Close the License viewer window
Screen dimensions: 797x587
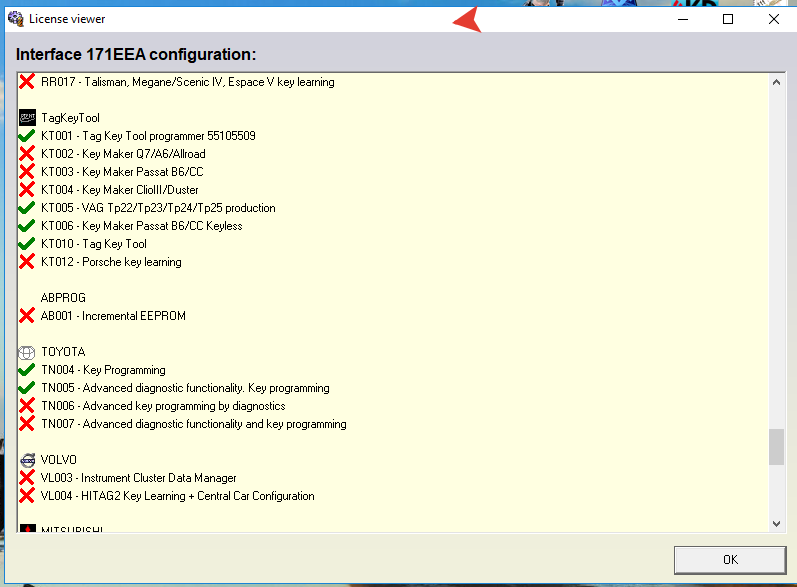[774, 19]
